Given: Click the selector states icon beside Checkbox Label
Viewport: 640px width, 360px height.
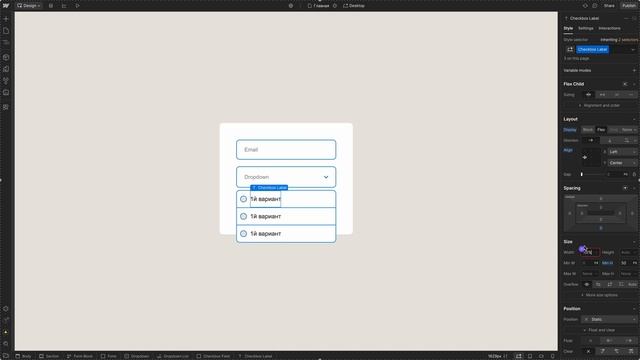Looking at the screenshot, I should [570, 49].
